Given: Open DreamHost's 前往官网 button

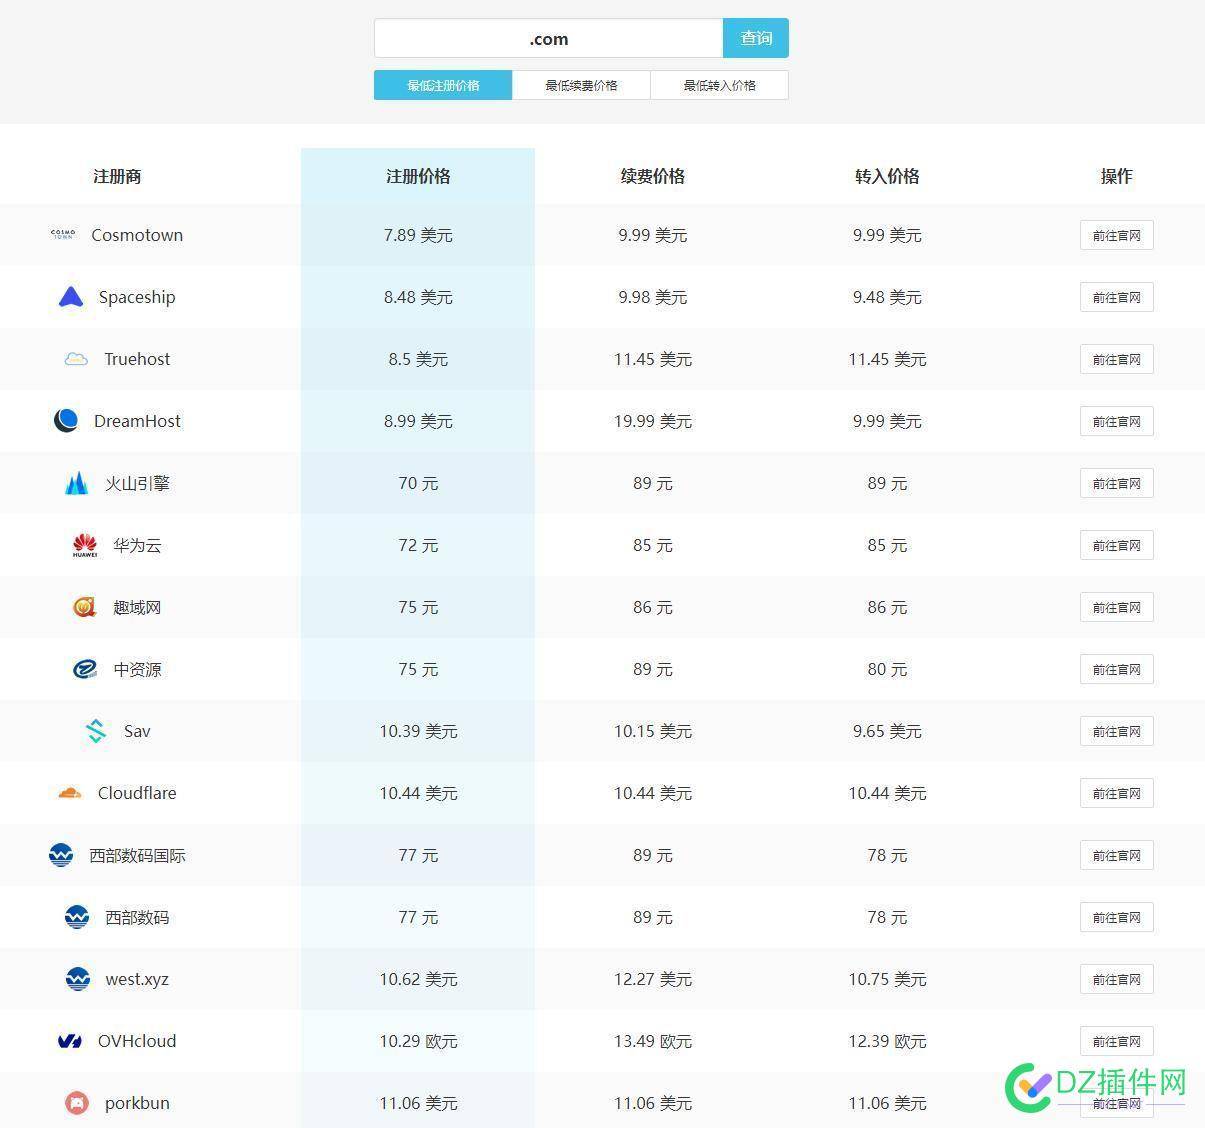Looking at the screenshot, I should coord(1116,421).
